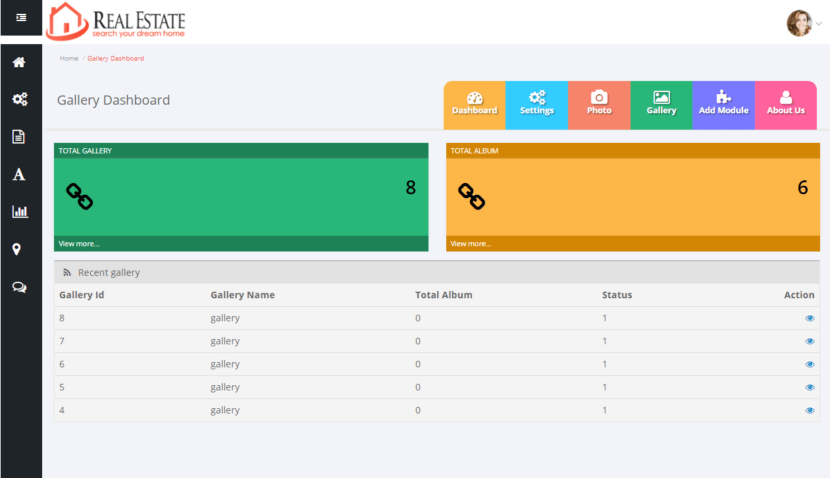Open the map marker icon in sidebar
Image resolution: width=830 pixels, height=478 pixels.
click(x=16, y=249)
